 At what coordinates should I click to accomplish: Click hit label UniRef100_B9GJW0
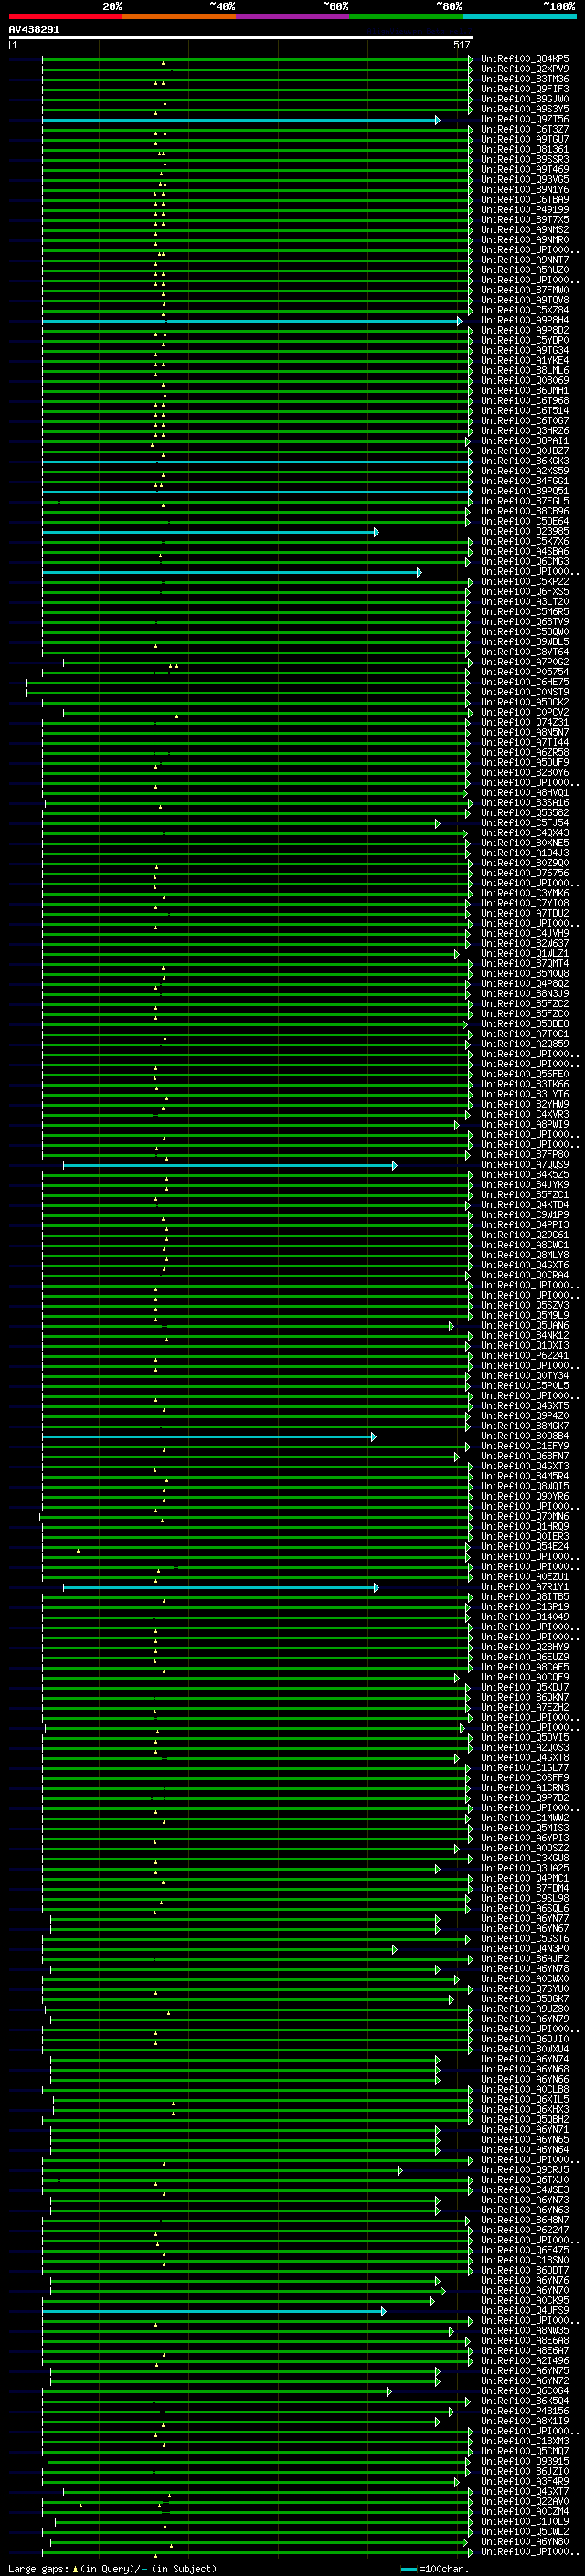525,99
